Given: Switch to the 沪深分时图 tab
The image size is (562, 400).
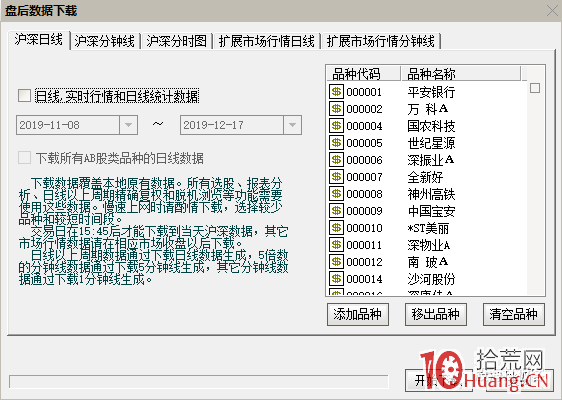Looking at the screenshot, I should pyautogui.click(x=177, y=41).
